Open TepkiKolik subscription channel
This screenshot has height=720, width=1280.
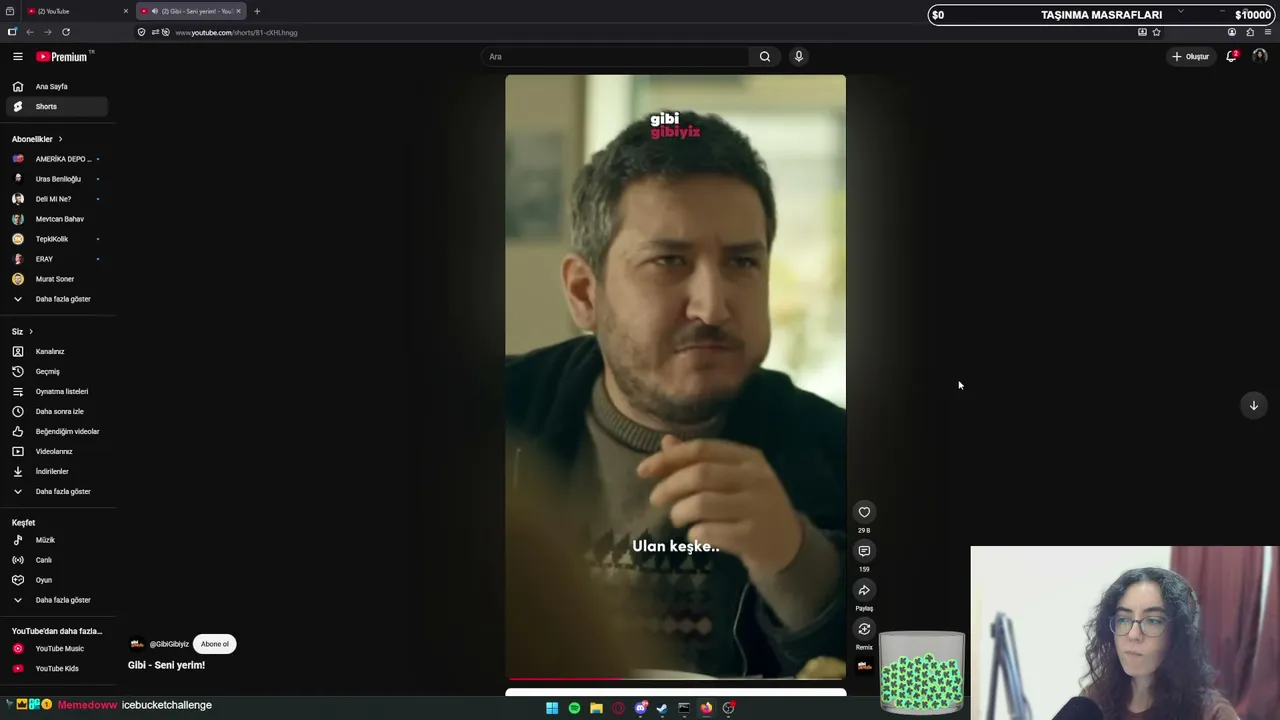tap(56, 239)
